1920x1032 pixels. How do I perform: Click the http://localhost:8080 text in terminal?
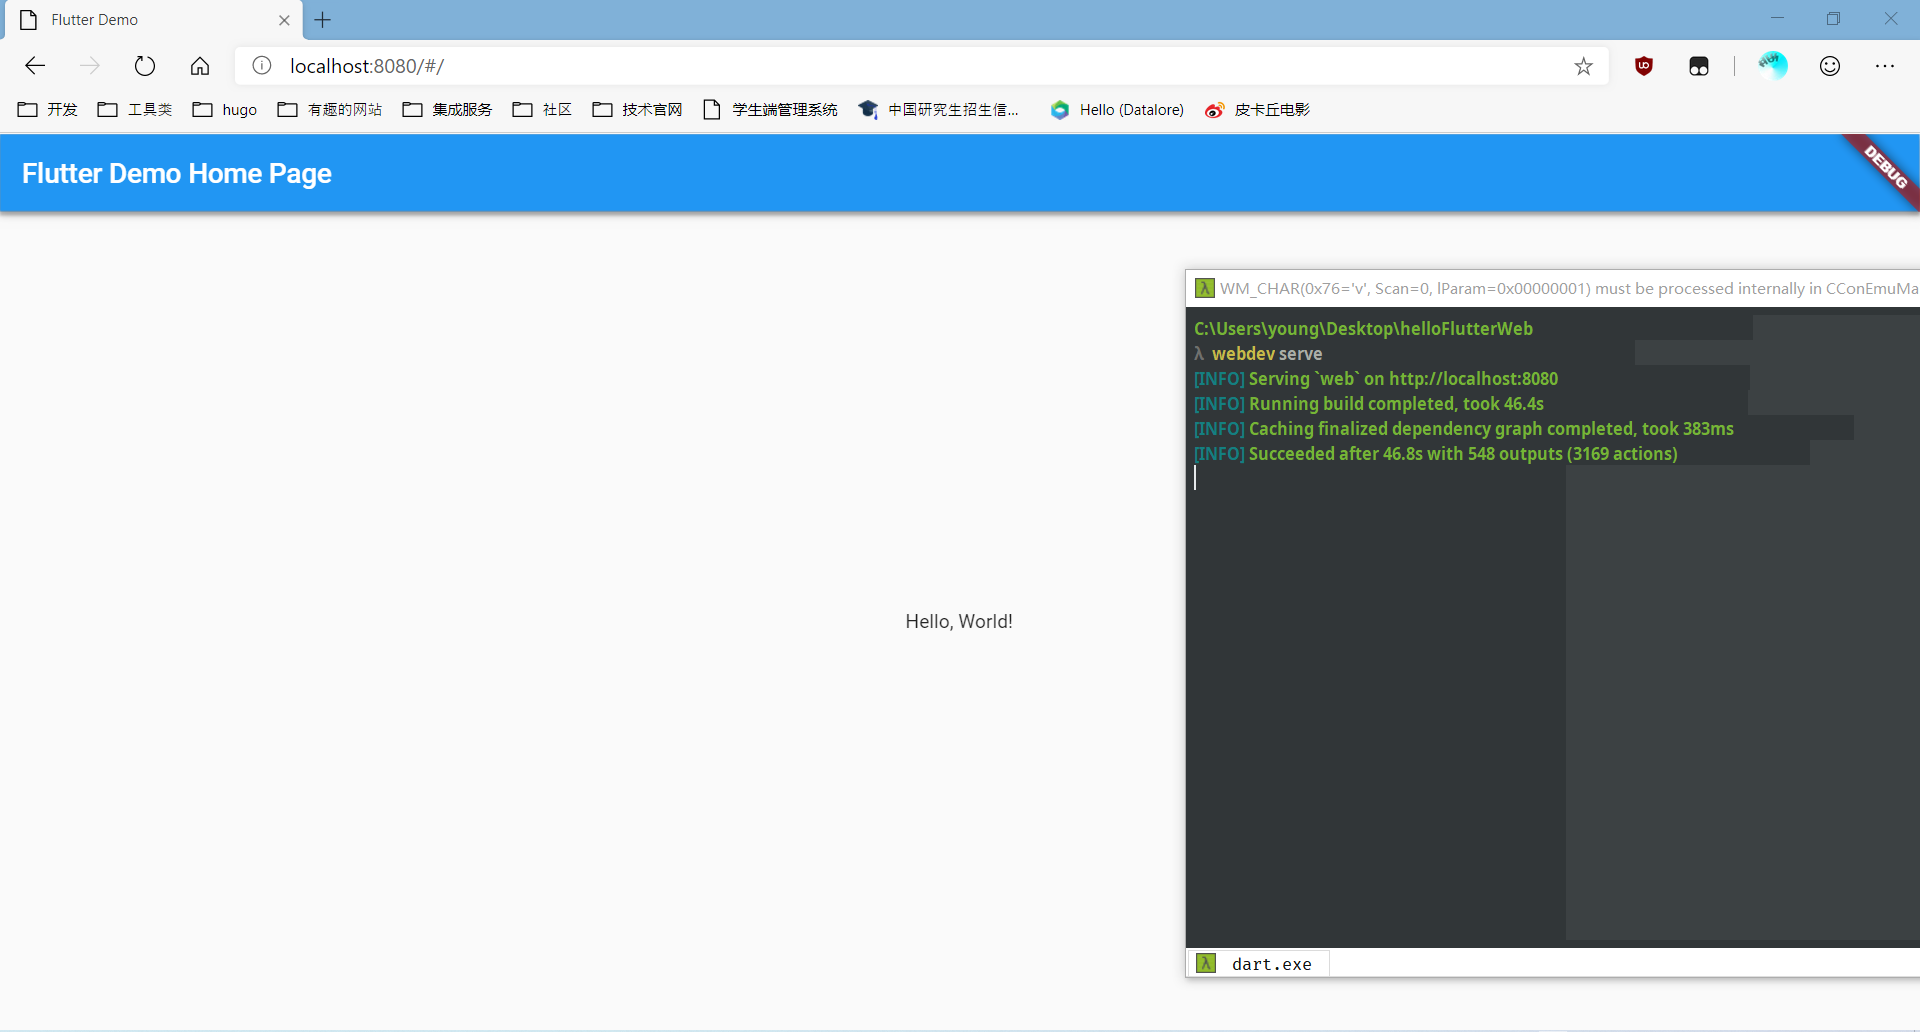point(1473,379)
